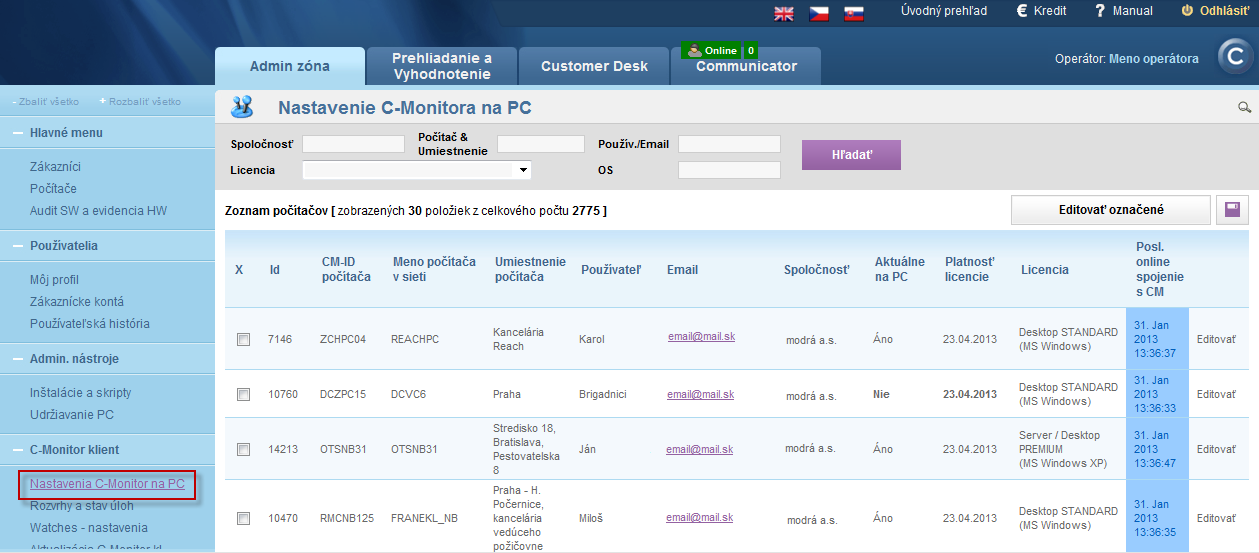Open Počítače in sidebar

(53, 189)
